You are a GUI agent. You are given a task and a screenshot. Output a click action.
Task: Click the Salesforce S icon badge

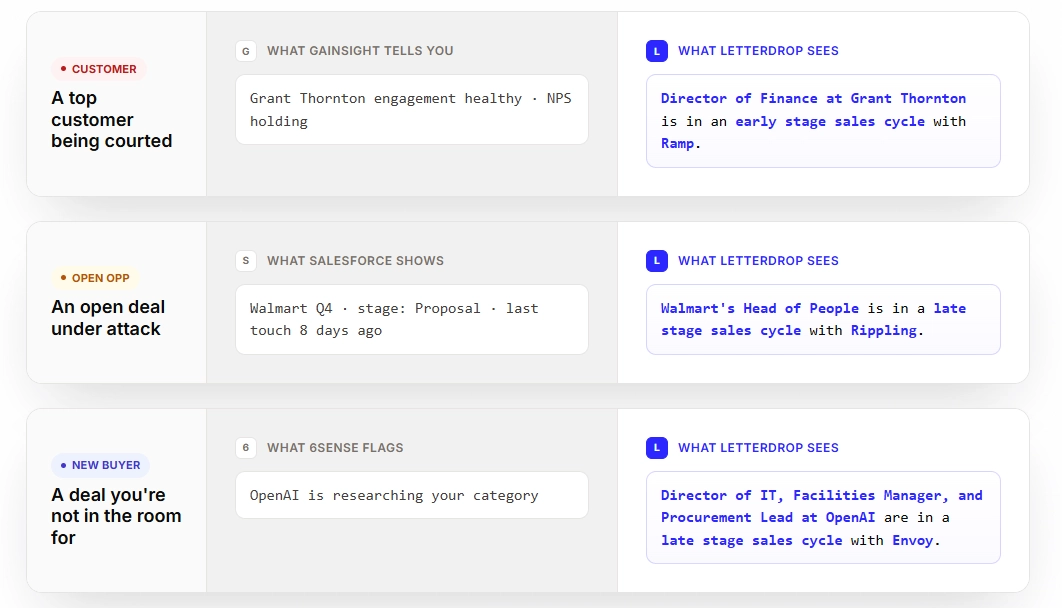[246, 261]
